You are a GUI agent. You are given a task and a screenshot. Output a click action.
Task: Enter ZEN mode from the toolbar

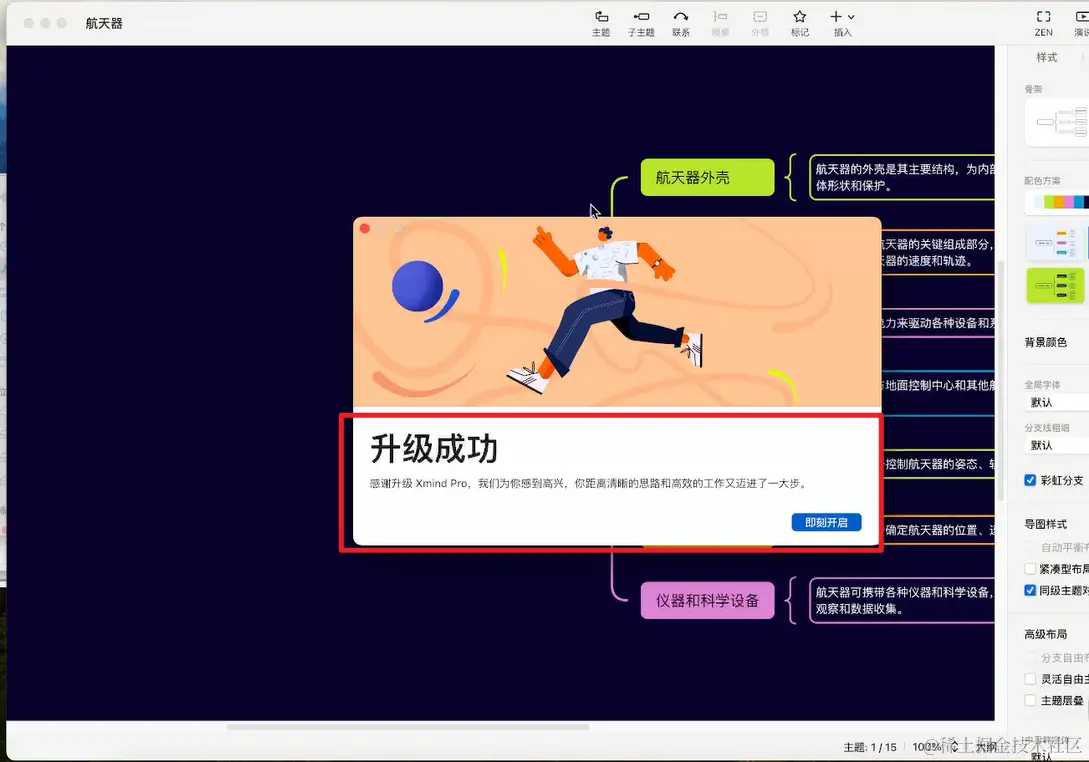(1043, 23)
